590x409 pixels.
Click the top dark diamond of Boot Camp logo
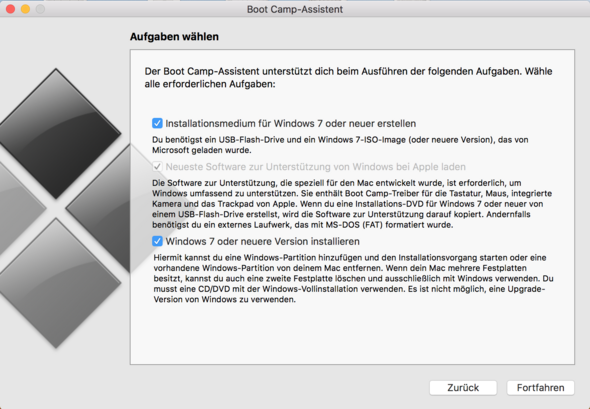pos(56,134)
